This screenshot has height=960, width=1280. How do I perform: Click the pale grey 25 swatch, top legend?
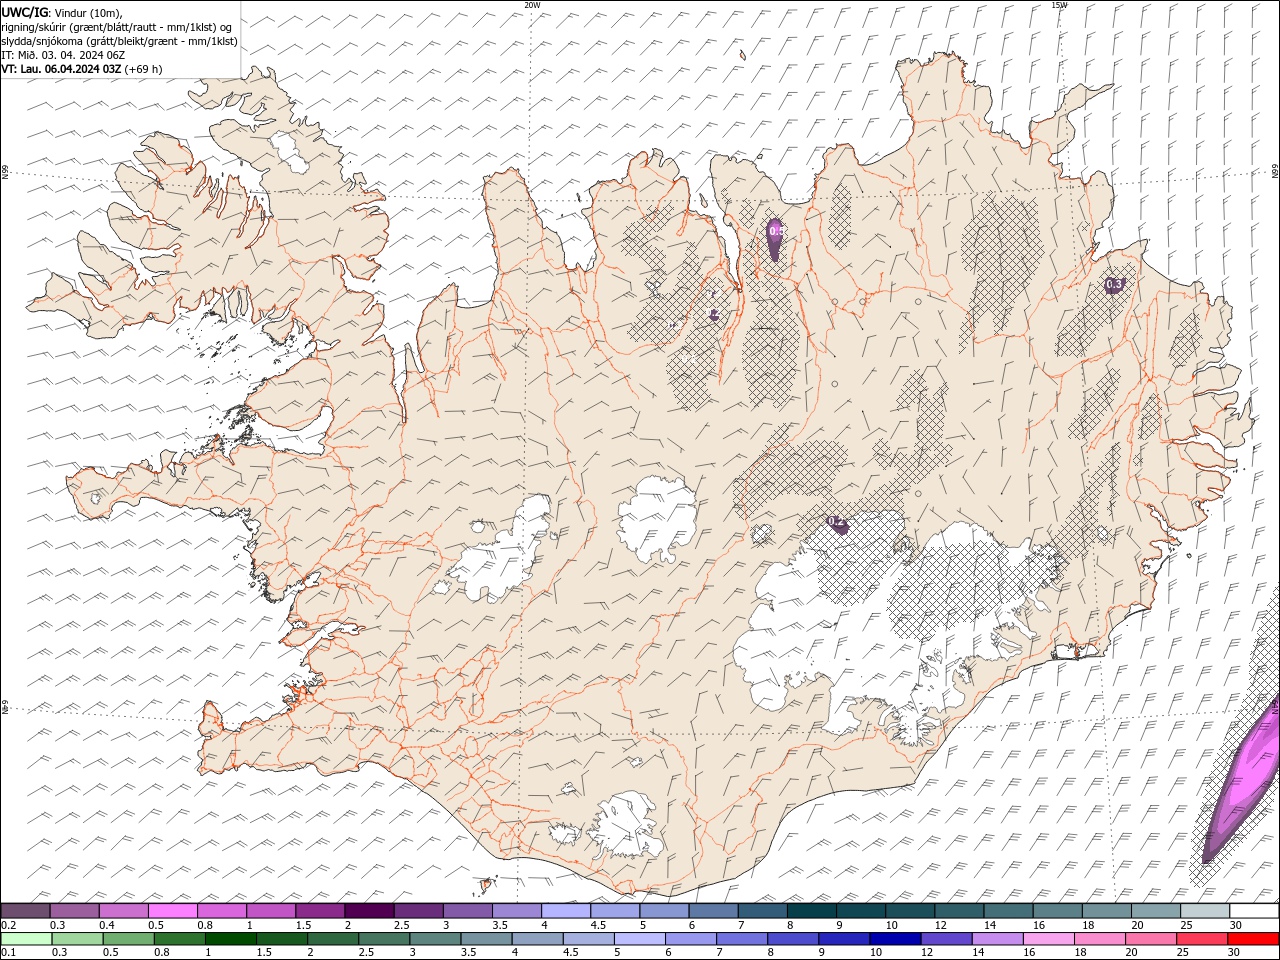1204,911
